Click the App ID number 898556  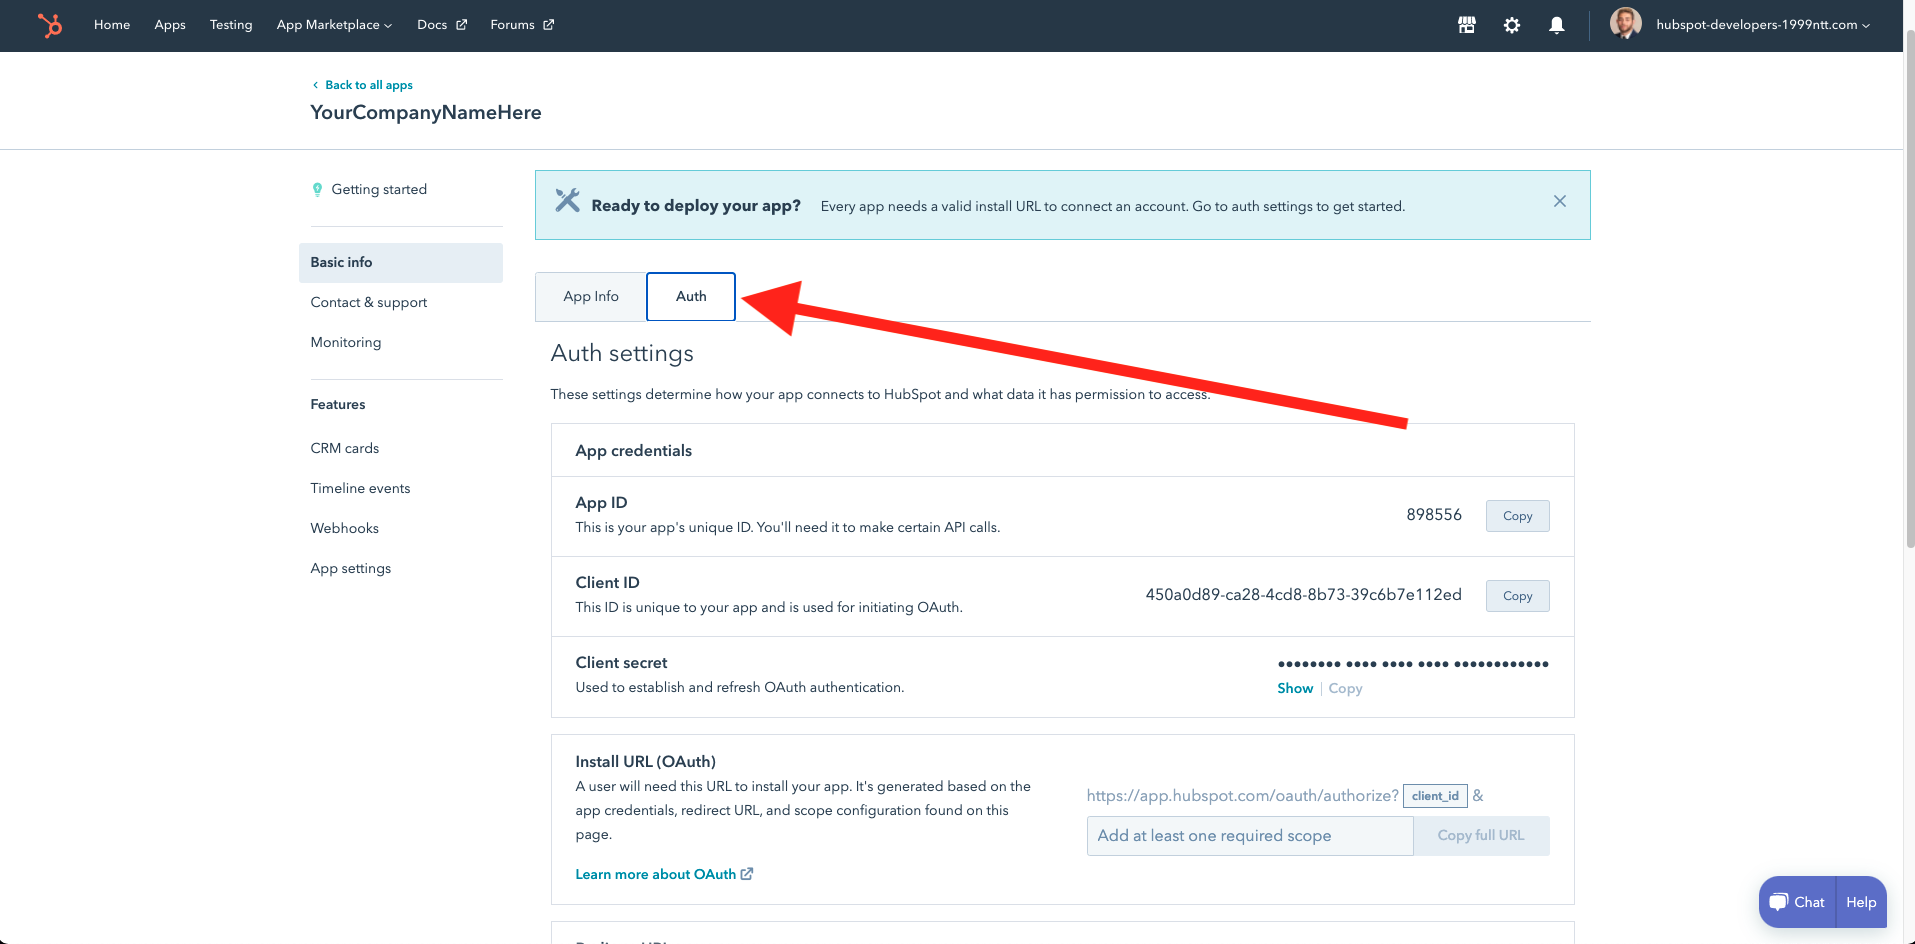1434,514
